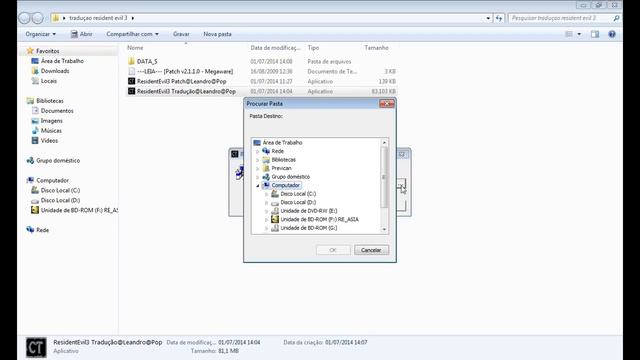This screenshot has height=360, width=640.
Task: Click the Downloads folder icon in sidebar
Action: [x=35, y=71]
